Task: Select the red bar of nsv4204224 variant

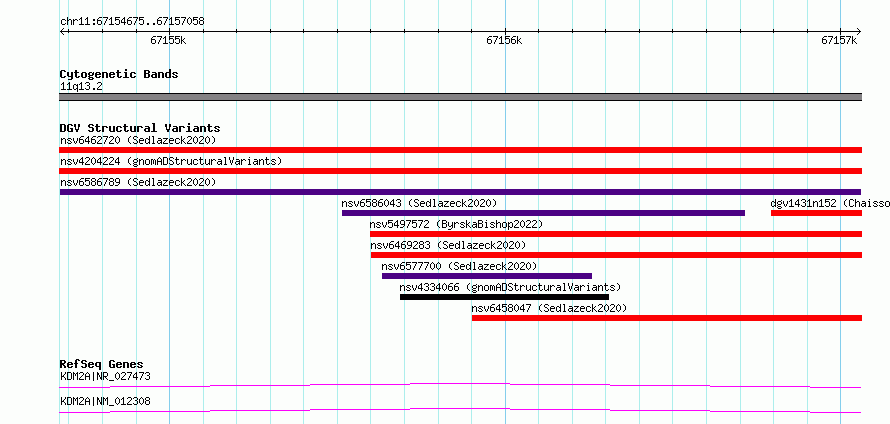Action: click(x=460, y=171)
